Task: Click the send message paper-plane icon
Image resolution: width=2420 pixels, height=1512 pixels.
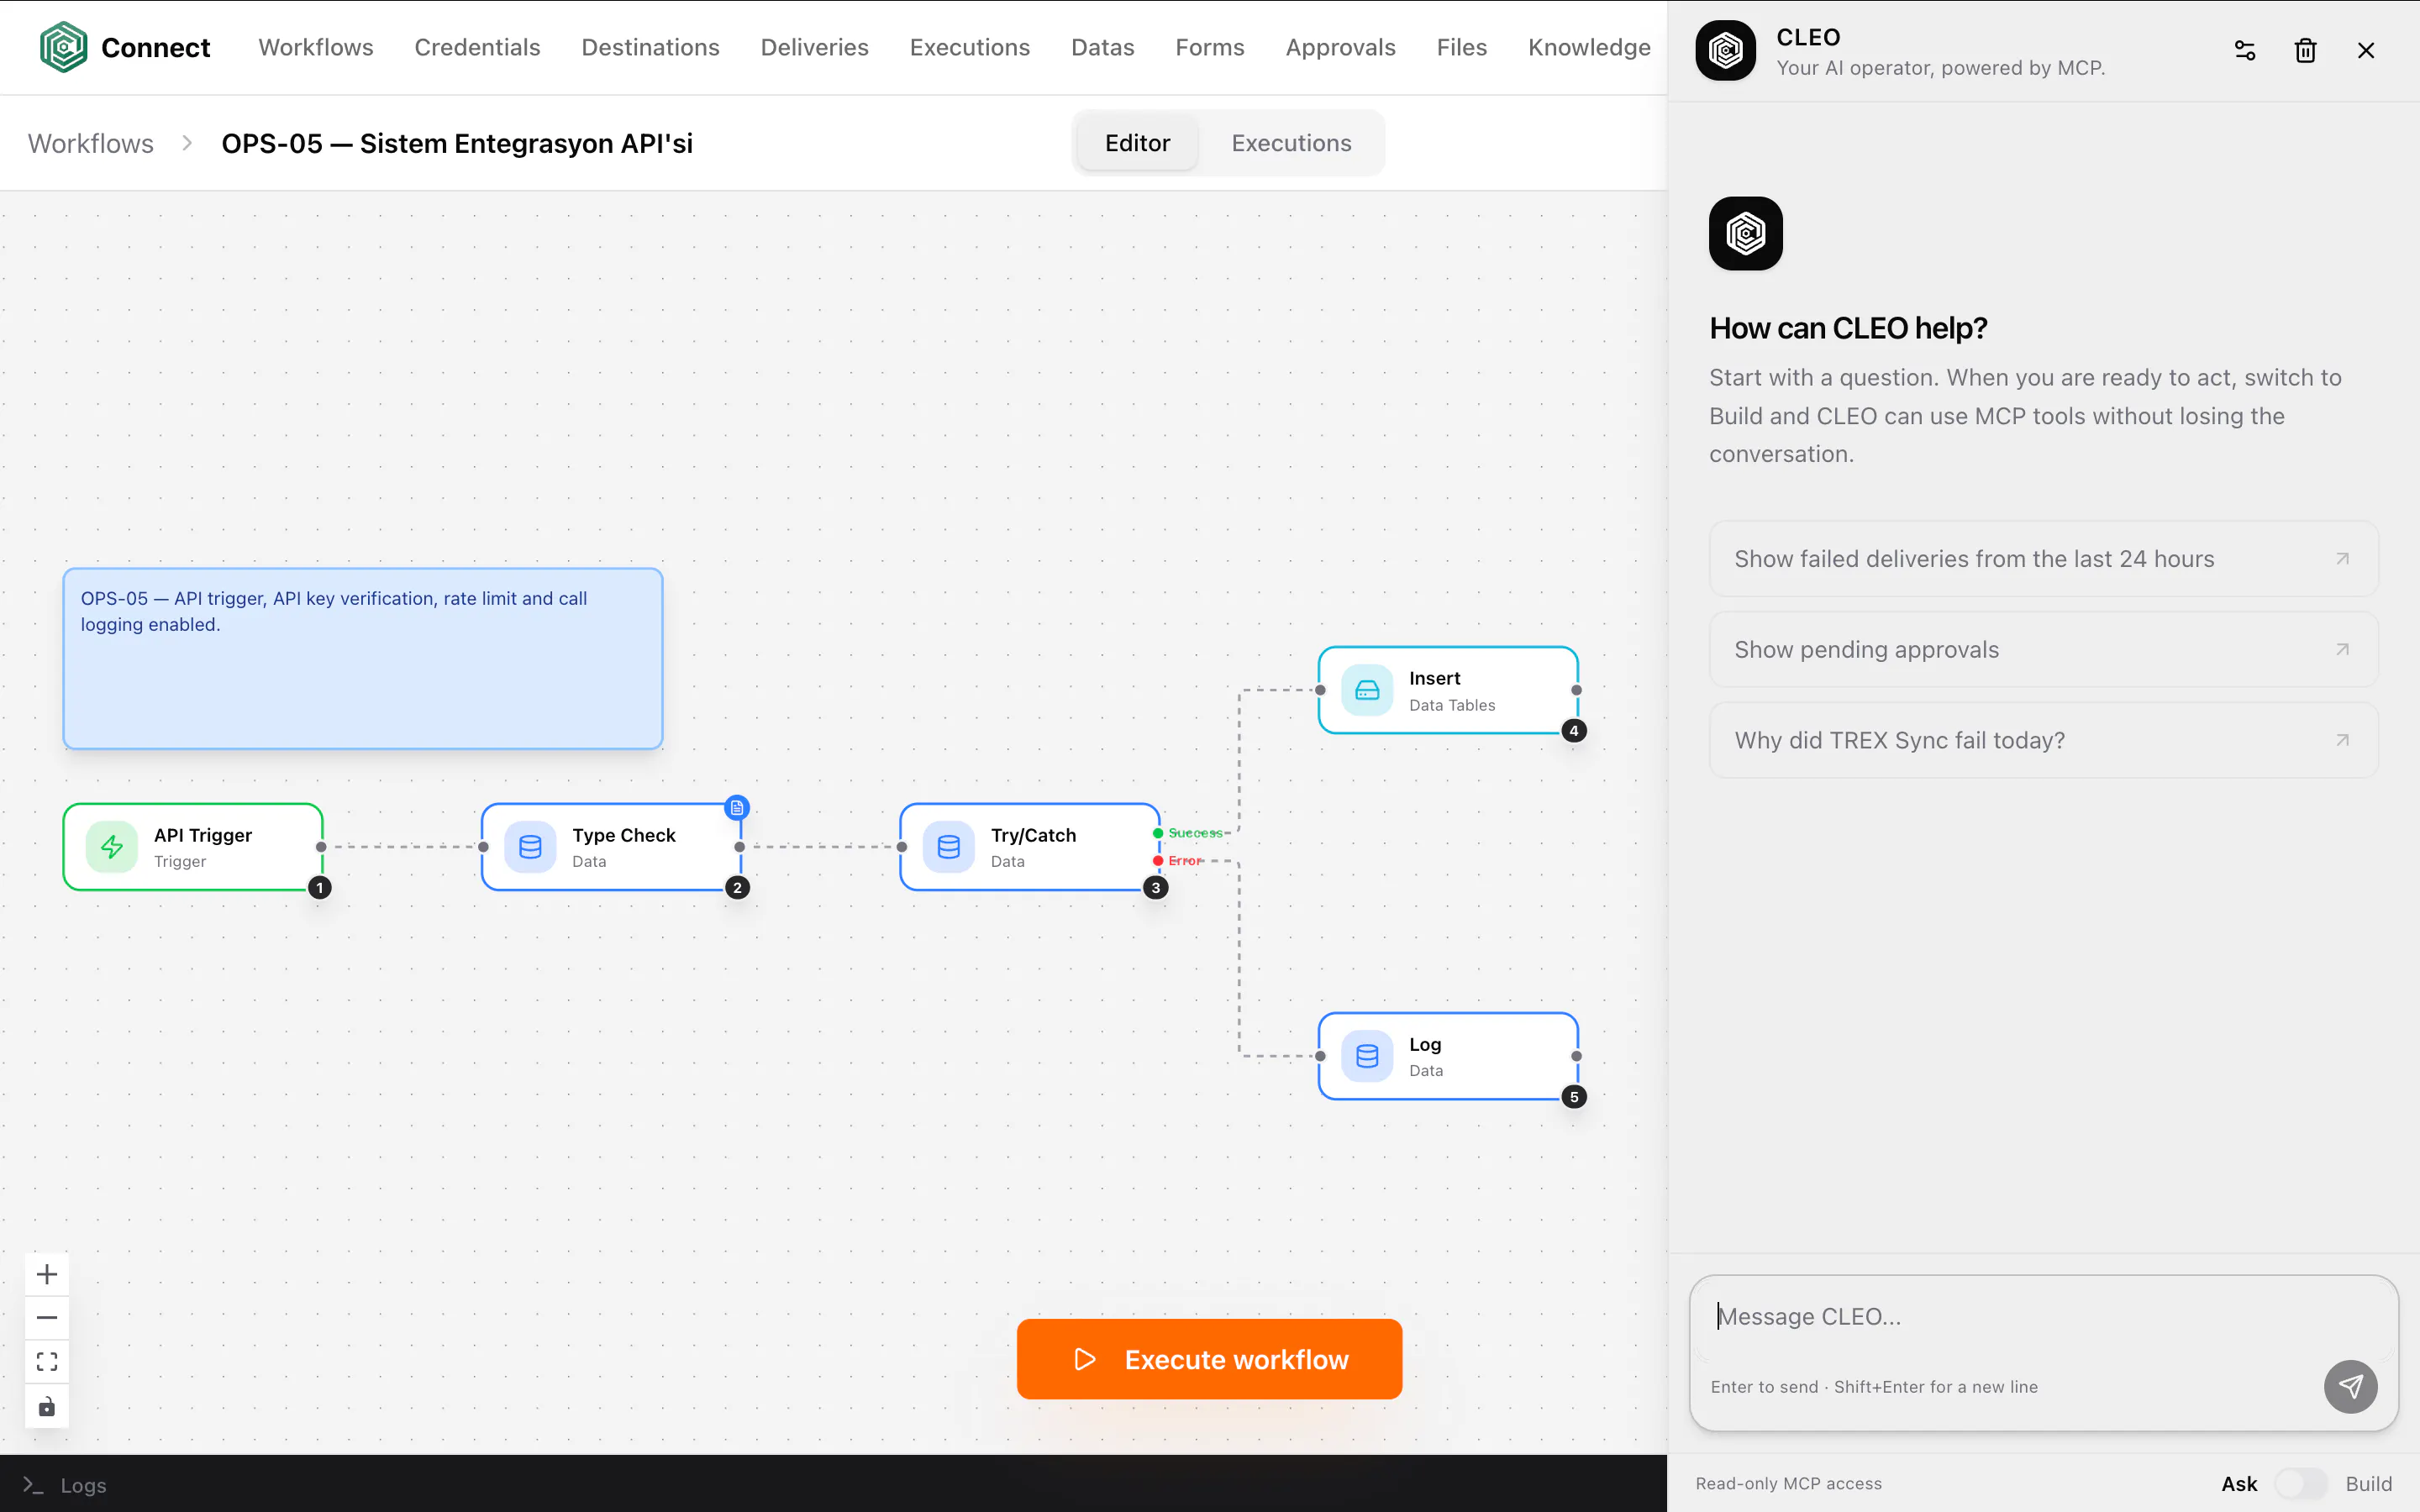Action: coord(2350,1386)
